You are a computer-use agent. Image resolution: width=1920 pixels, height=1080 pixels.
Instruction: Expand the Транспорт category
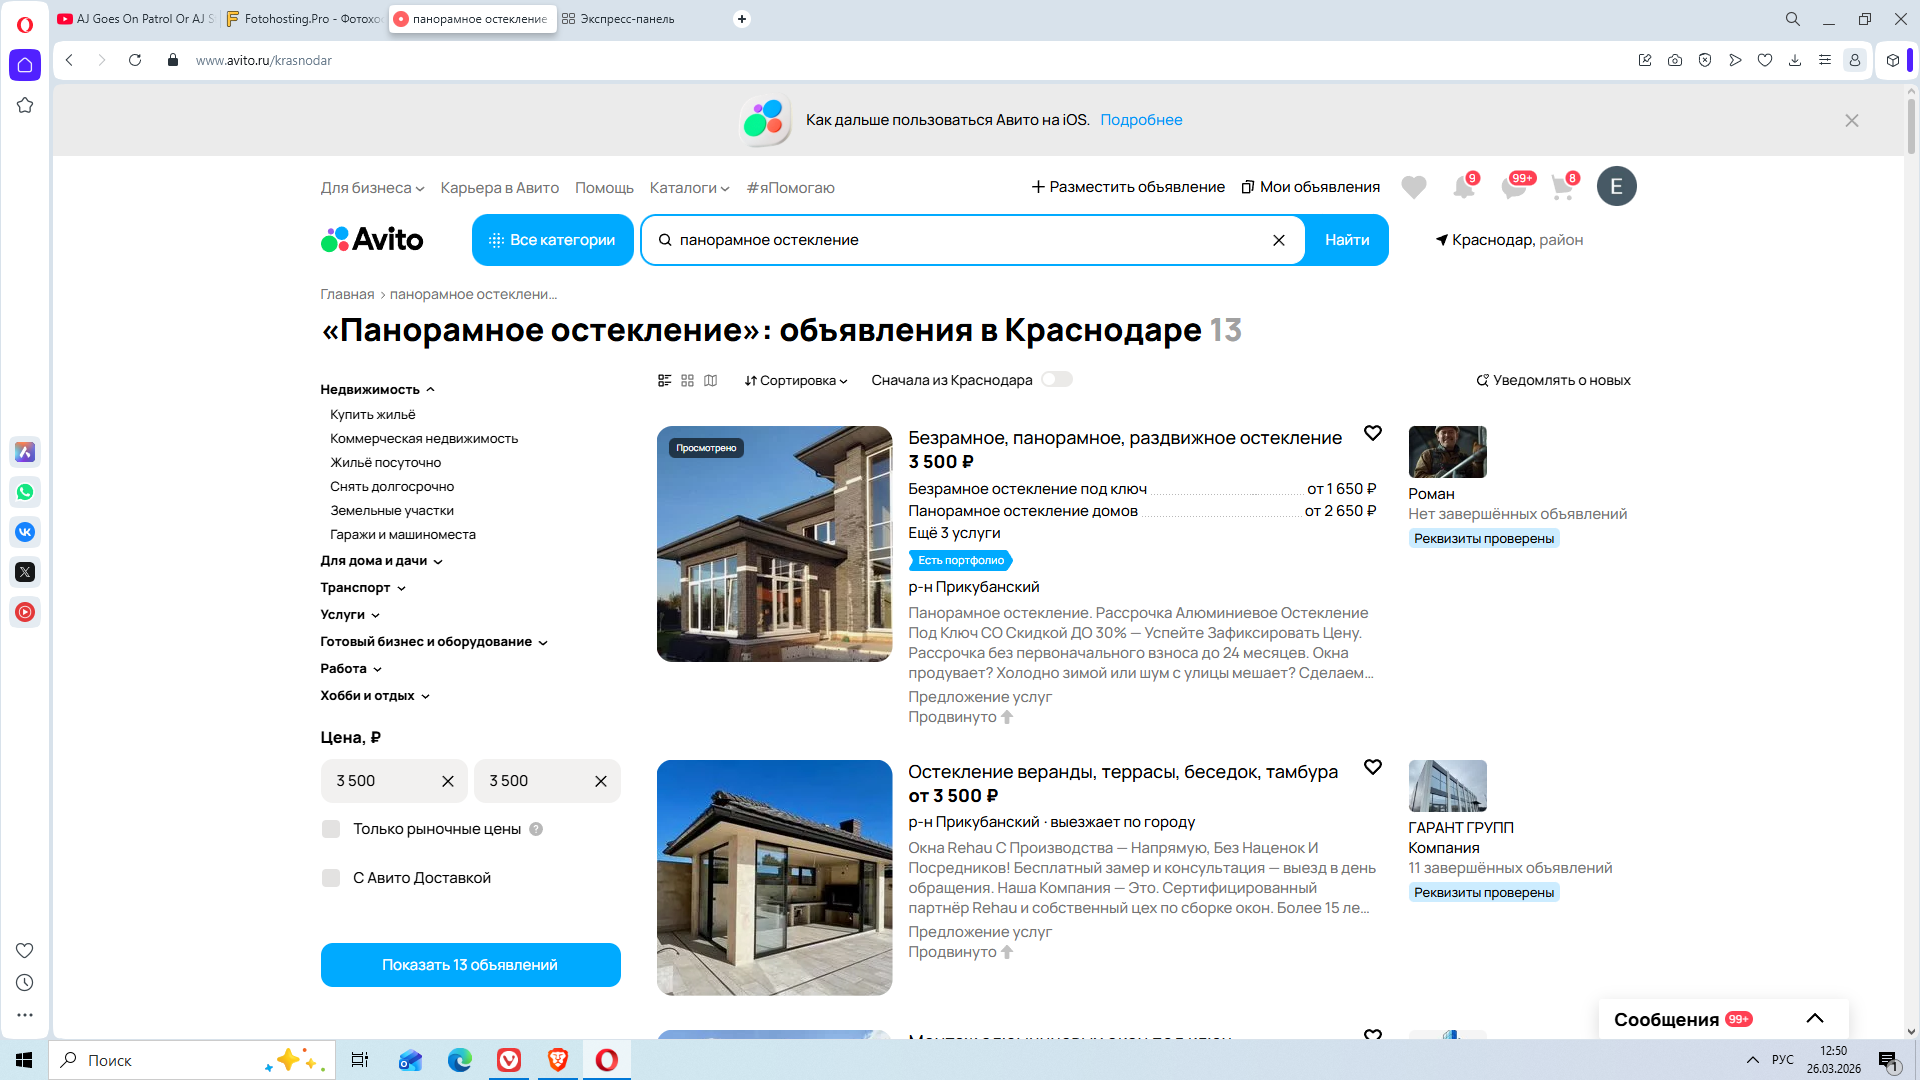pos(362,588)
